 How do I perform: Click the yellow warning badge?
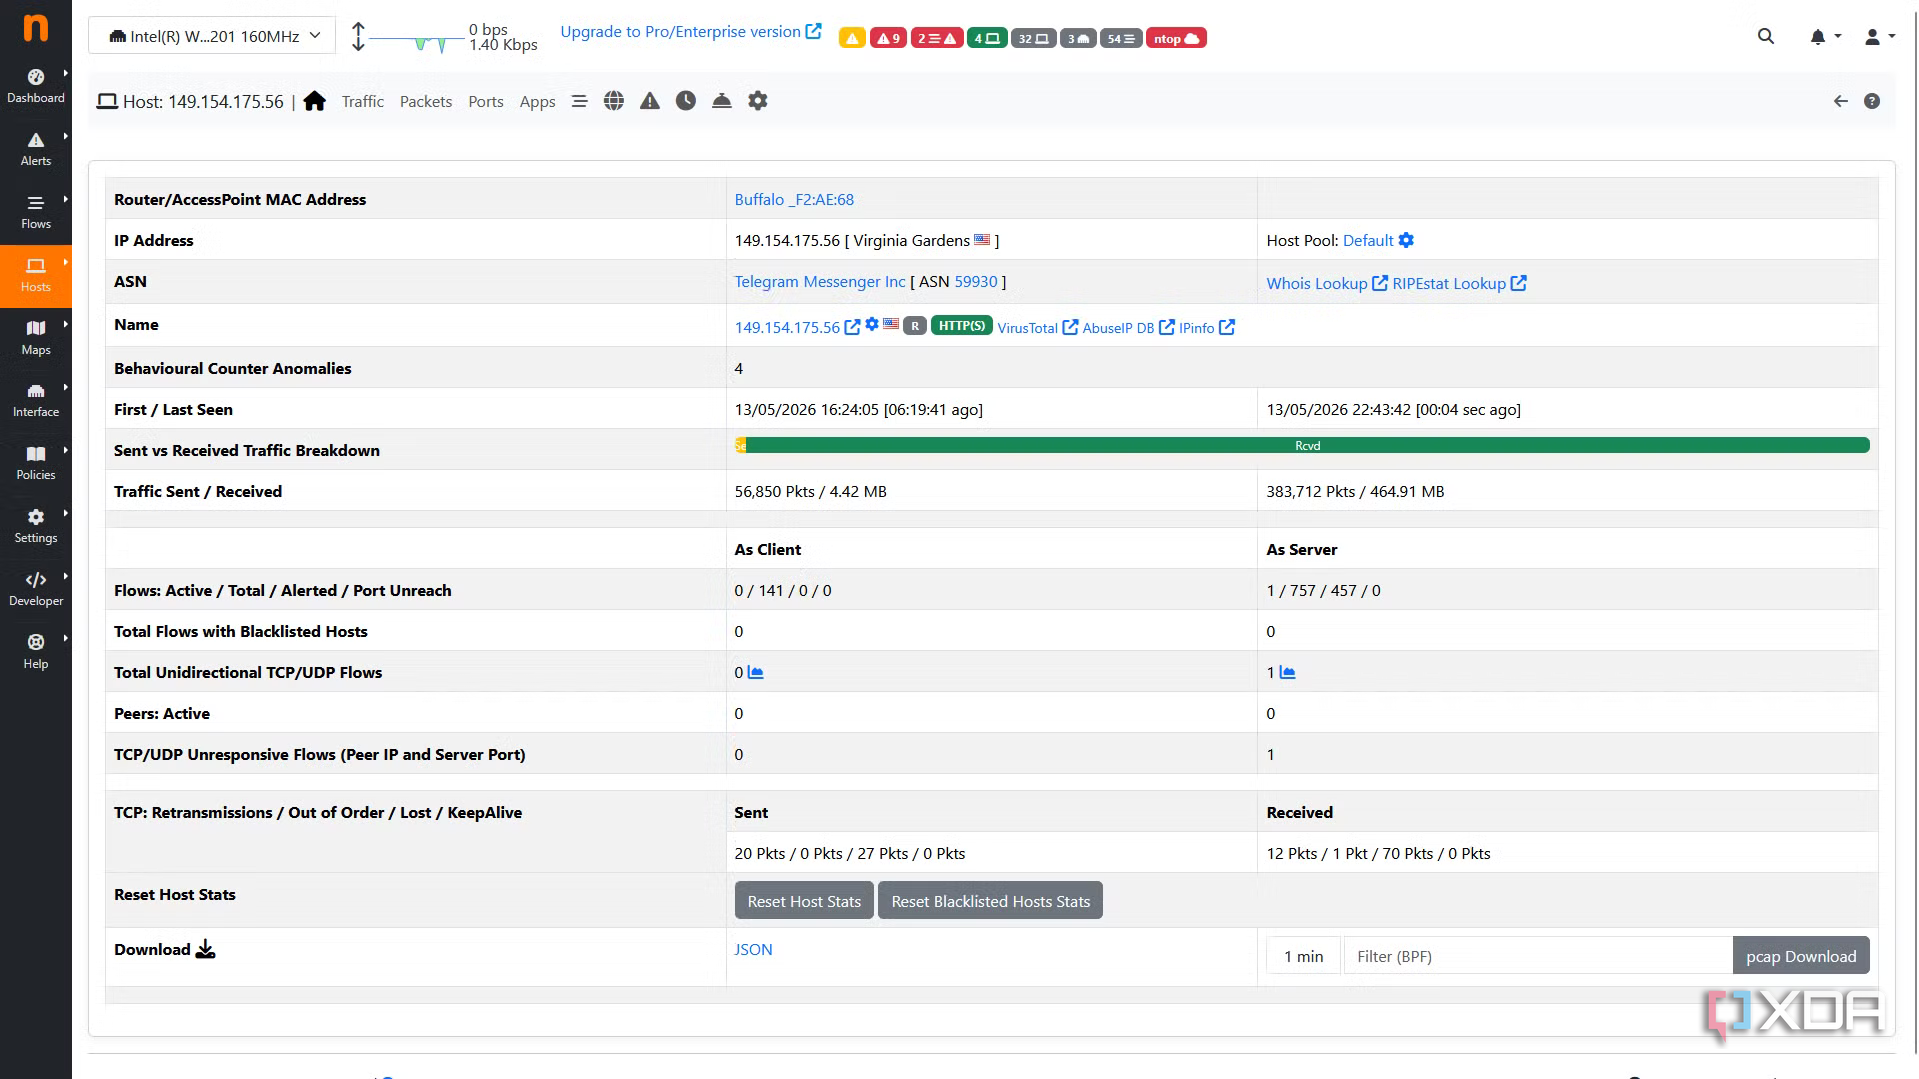coord(852,38)
